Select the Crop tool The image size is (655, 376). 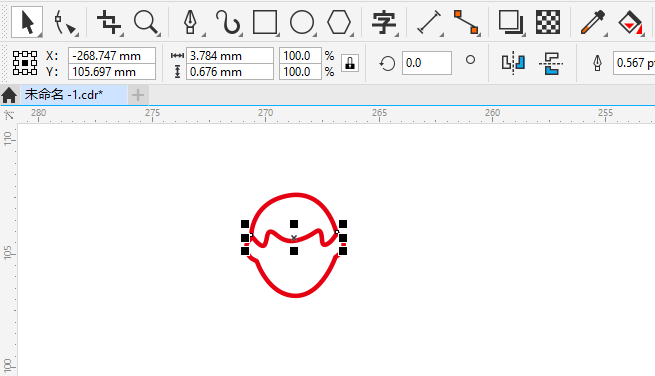coord(109,22)
